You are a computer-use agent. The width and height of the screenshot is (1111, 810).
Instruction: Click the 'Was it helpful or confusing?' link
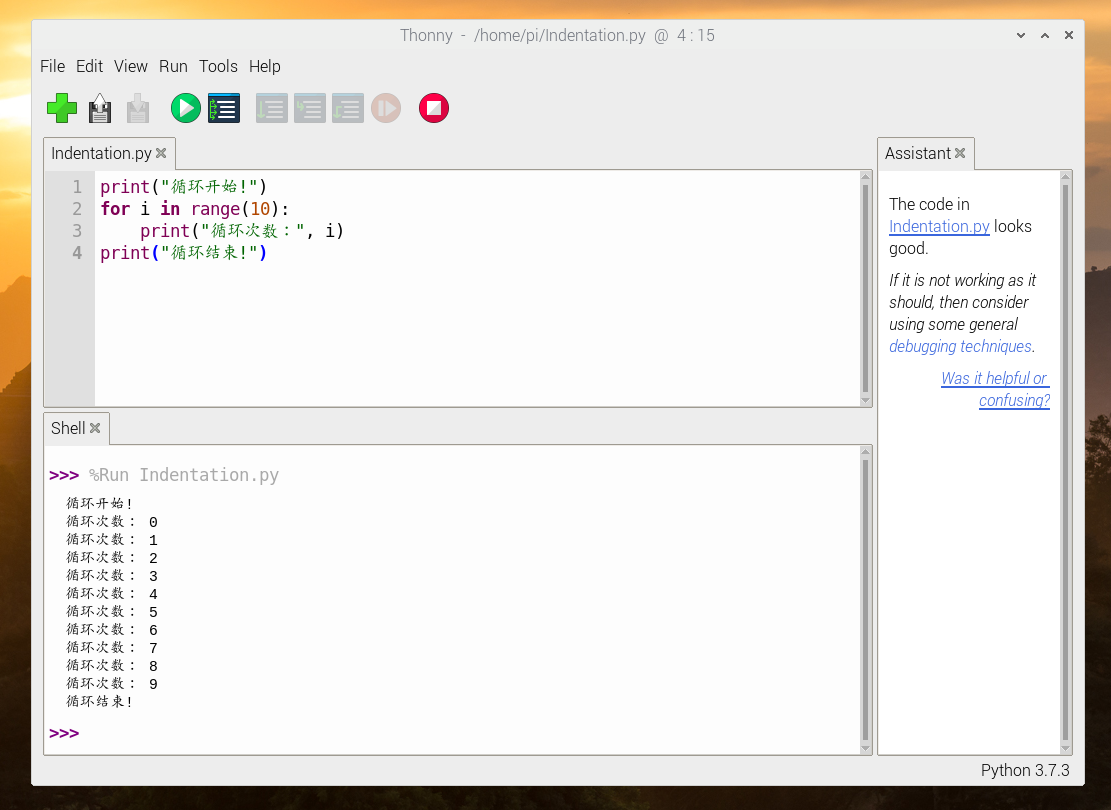coord(995,389)
